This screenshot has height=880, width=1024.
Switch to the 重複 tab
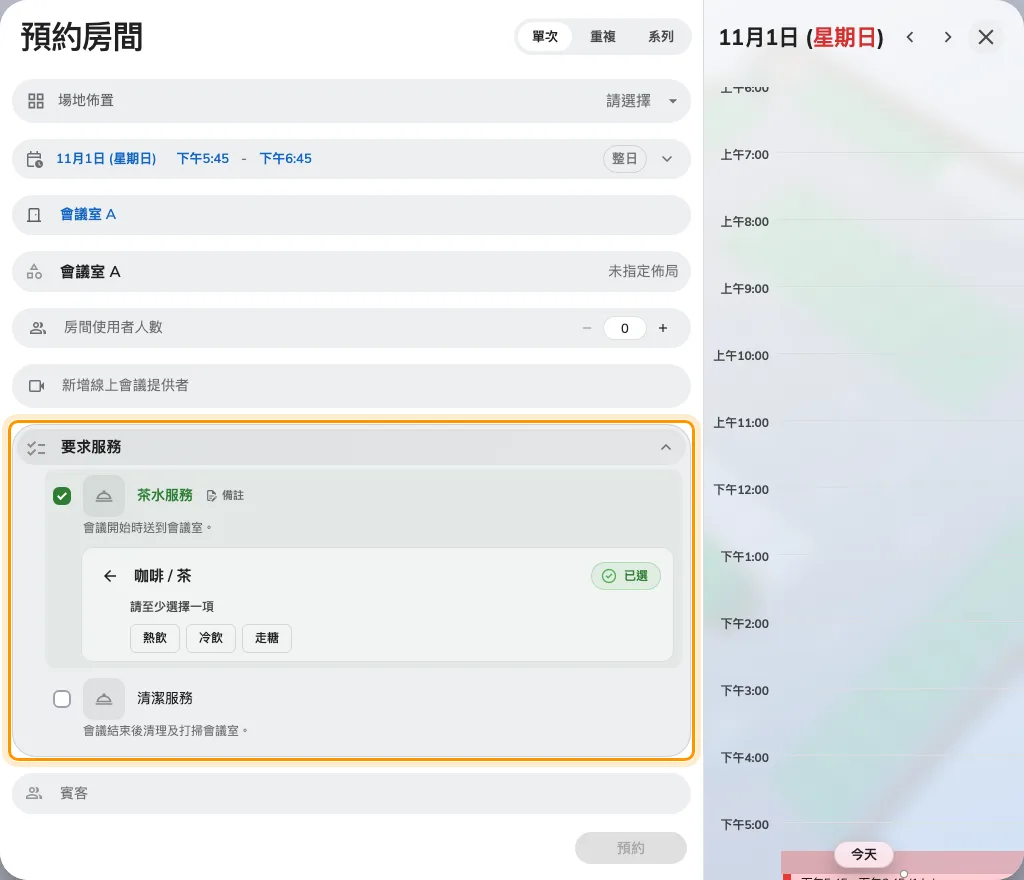pos(603,37)
